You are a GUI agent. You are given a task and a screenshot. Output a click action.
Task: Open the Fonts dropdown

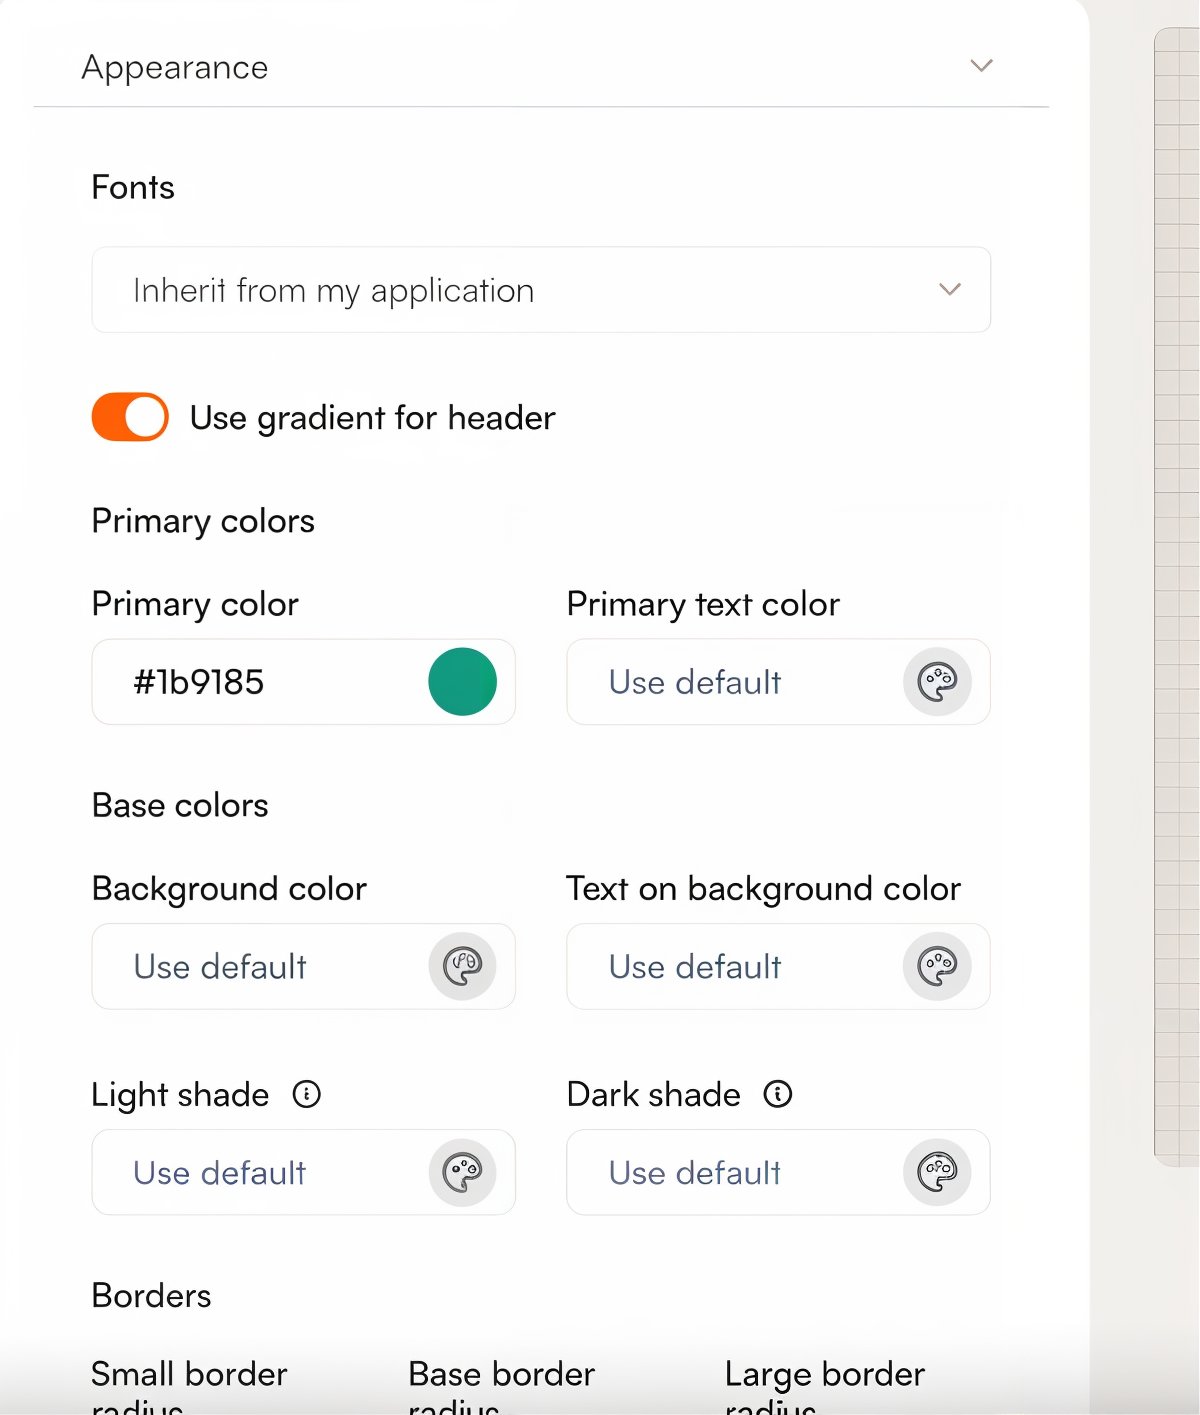[x=541, y=290]
